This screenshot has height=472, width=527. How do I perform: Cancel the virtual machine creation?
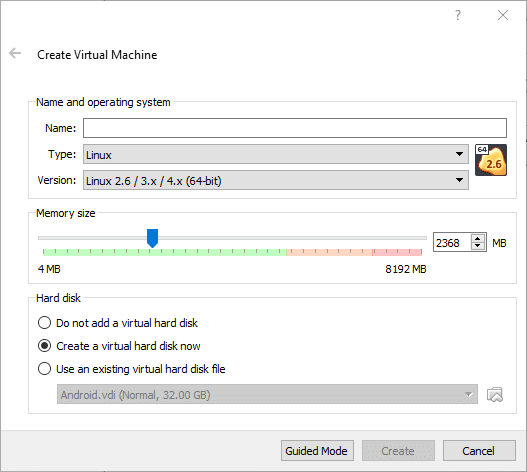[479, 450]
